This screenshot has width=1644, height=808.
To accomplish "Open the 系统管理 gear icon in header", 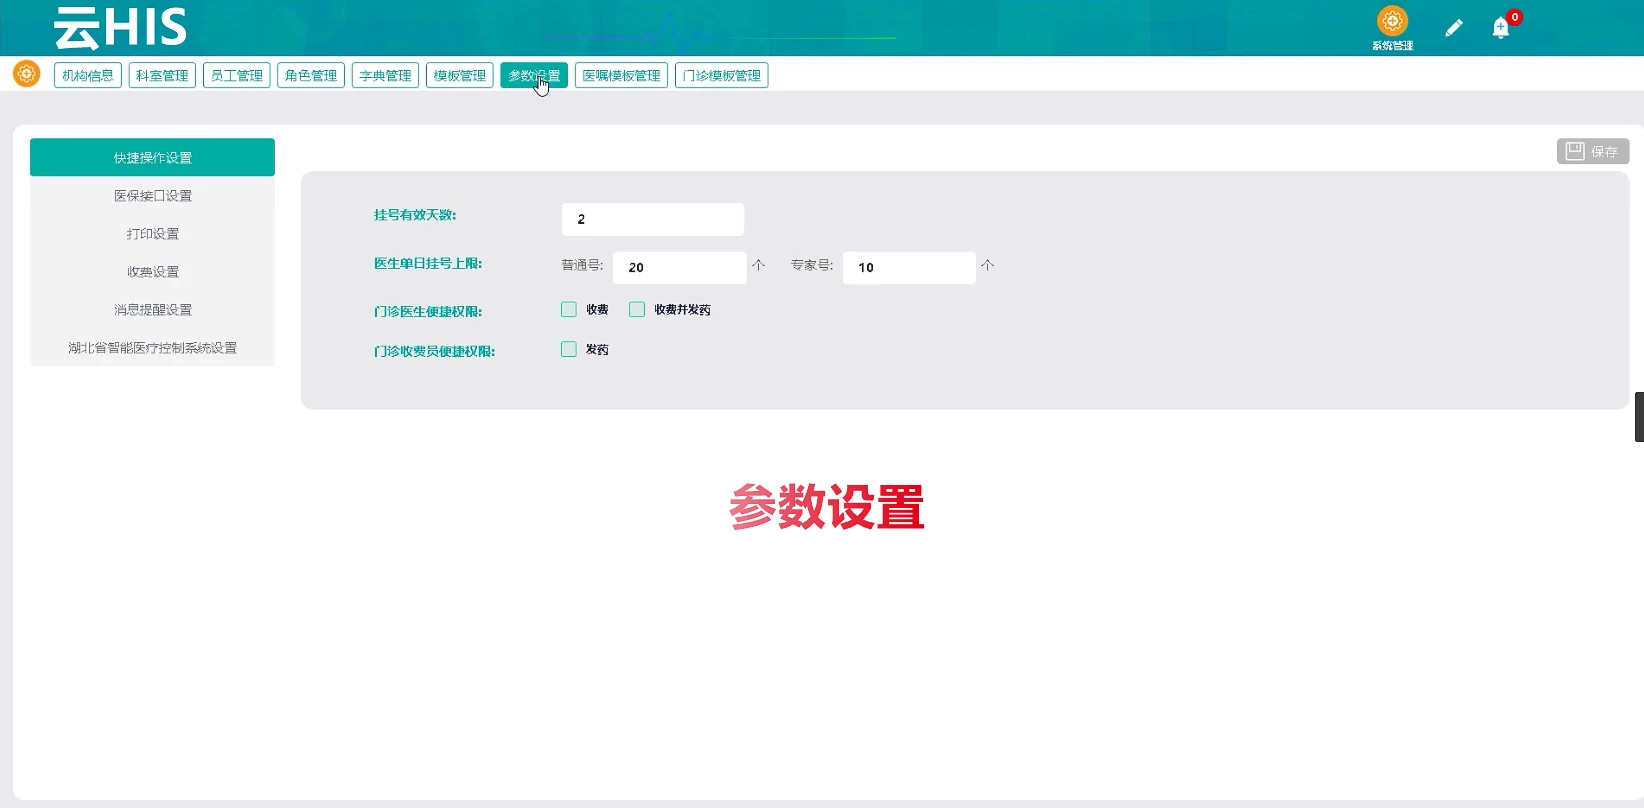I will [x=1392, y=21].
